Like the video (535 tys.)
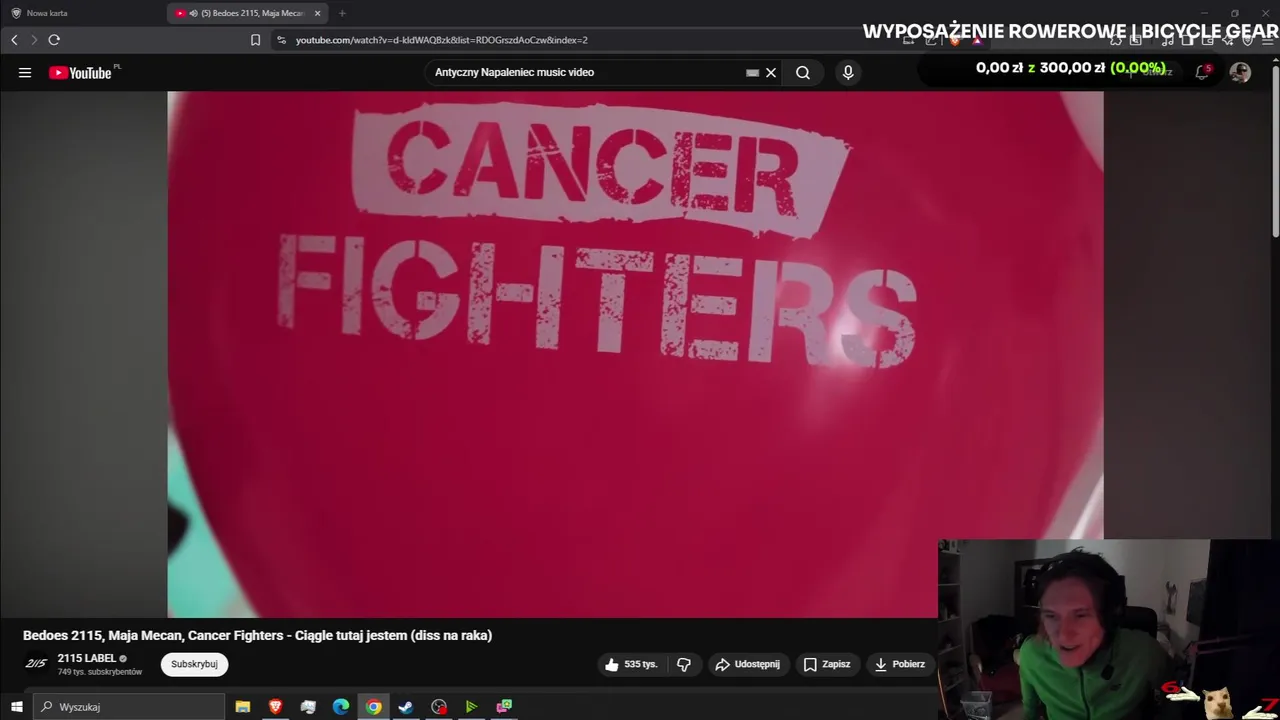1280x720 pixels. 631,664
